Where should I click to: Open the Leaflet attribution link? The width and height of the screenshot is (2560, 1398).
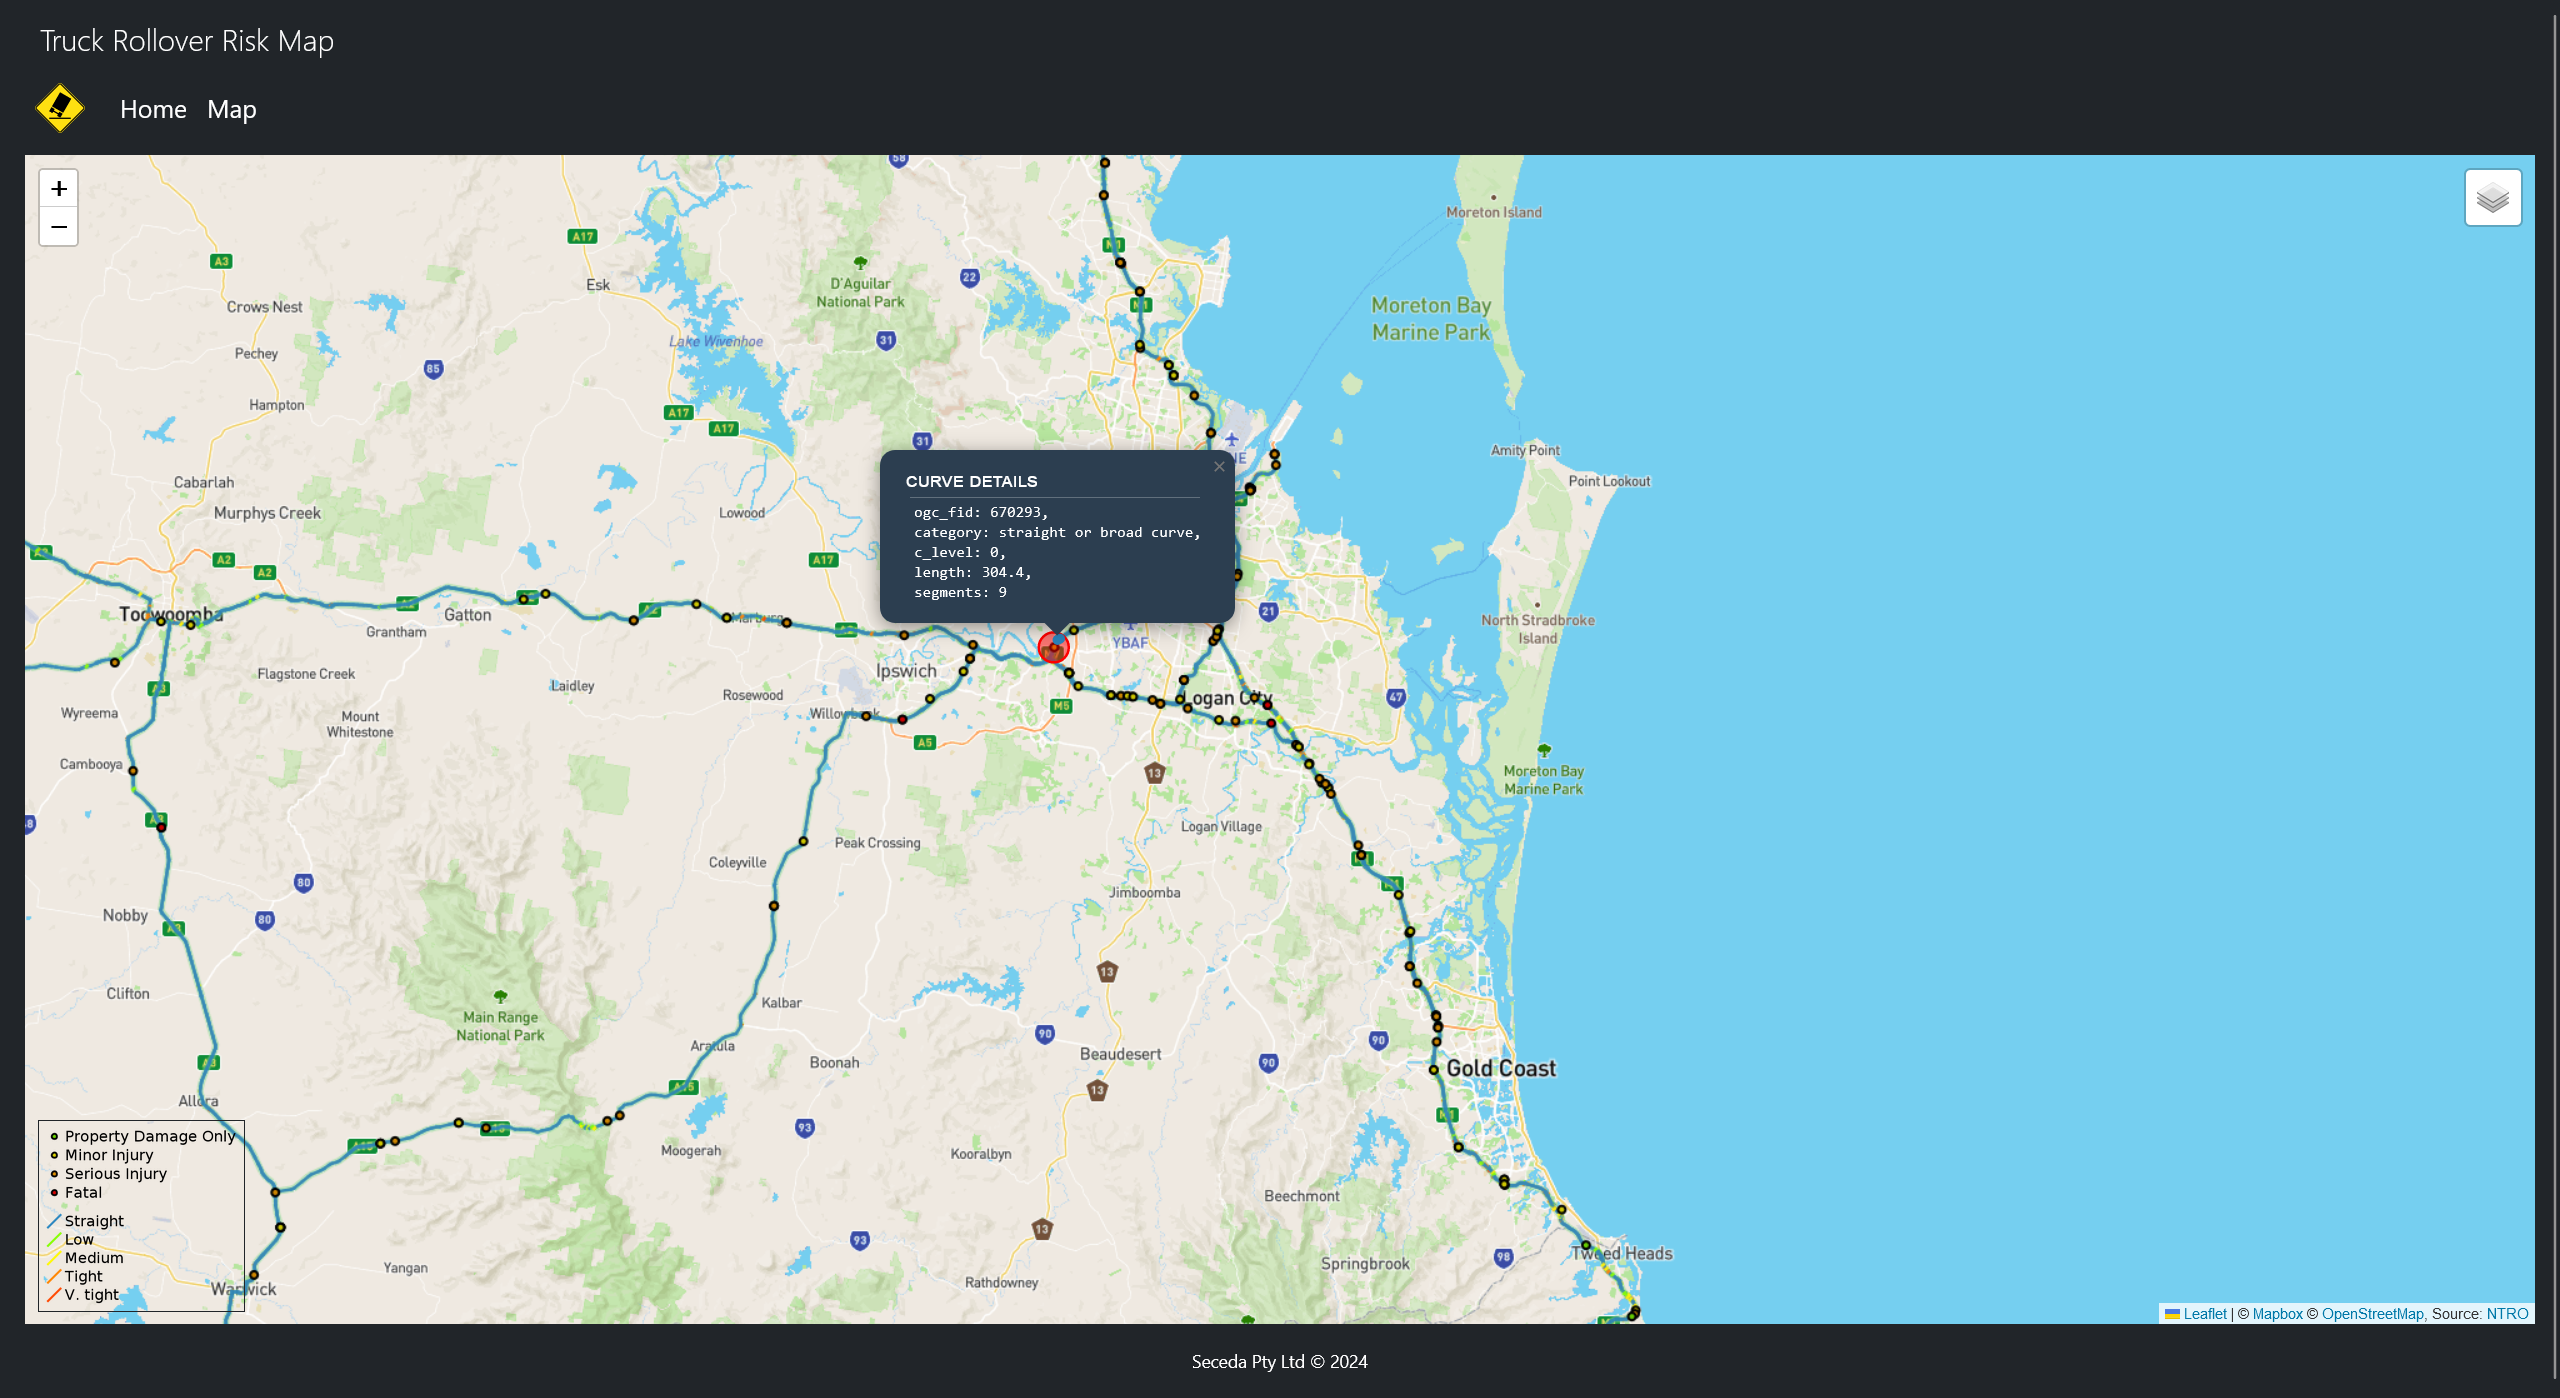click(x=2204, y=1314)
